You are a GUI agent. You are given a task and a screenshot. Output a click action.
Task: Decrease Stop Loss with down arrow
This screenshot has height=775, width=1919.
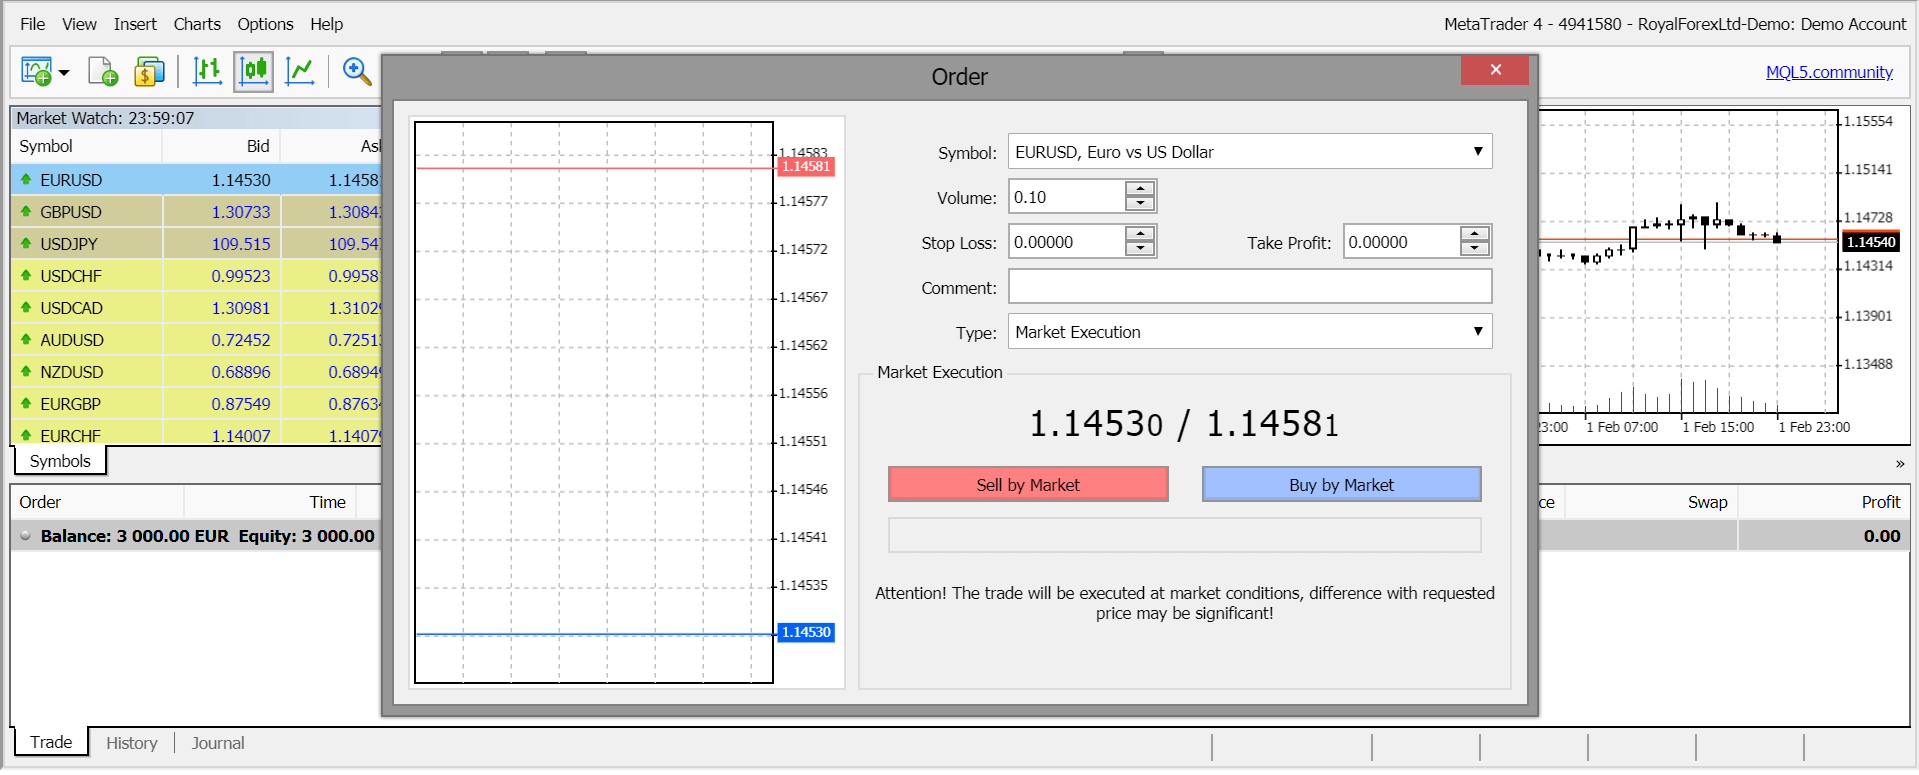click(x=1140, y=249)
